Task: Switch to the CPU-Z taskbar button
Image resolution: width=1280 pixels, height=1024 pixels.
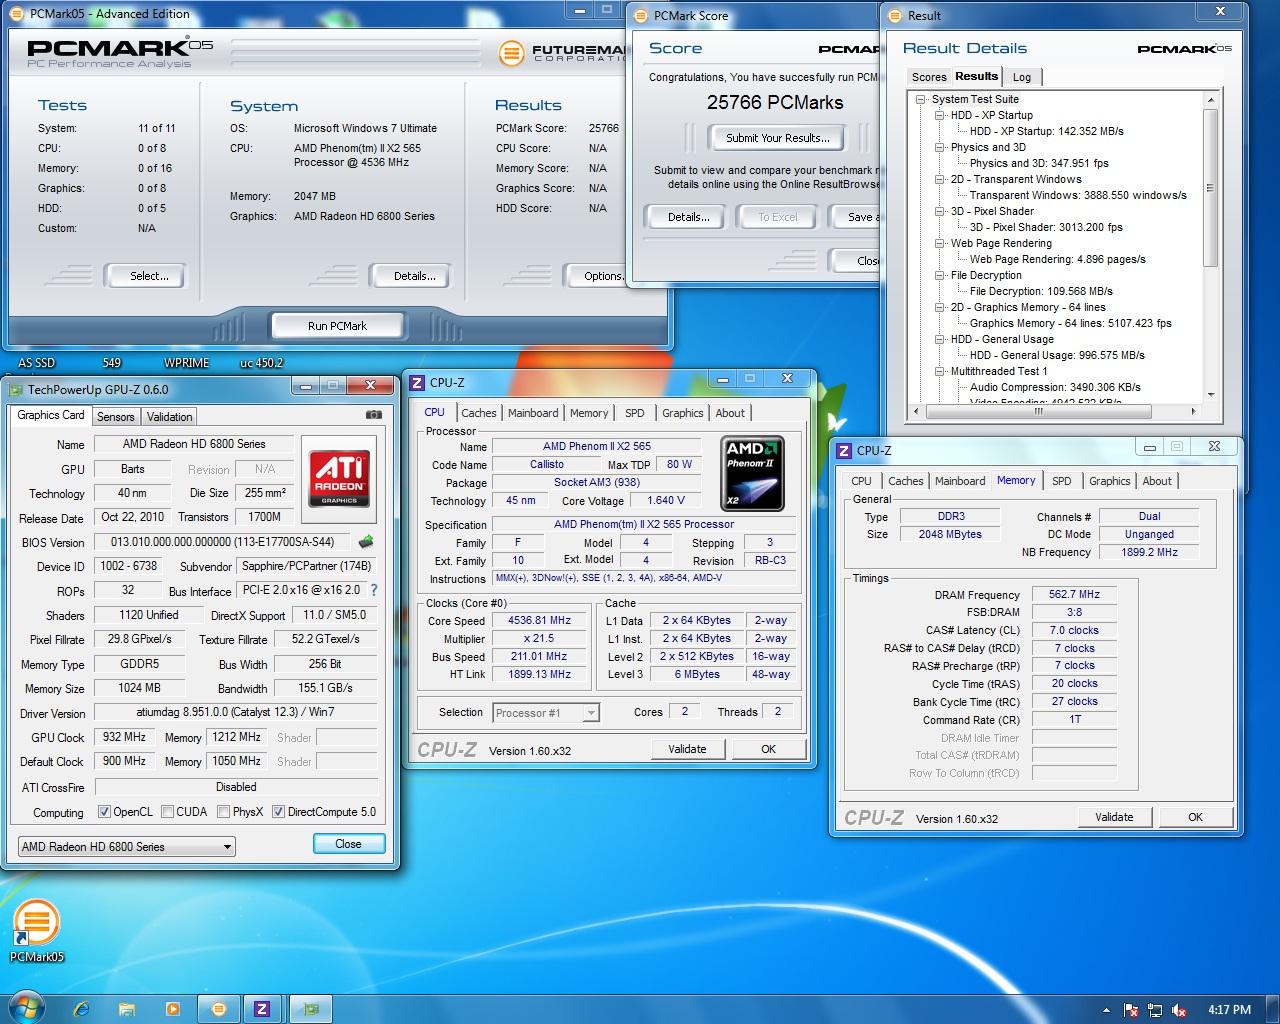Action: coord(263,1009)
